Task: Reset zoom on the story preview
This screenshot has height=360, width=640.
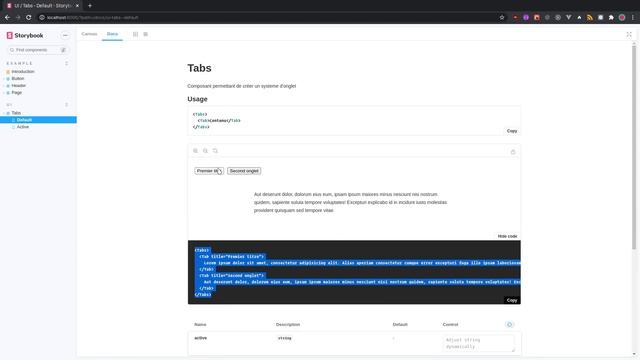Action: [x=215, y=151]
